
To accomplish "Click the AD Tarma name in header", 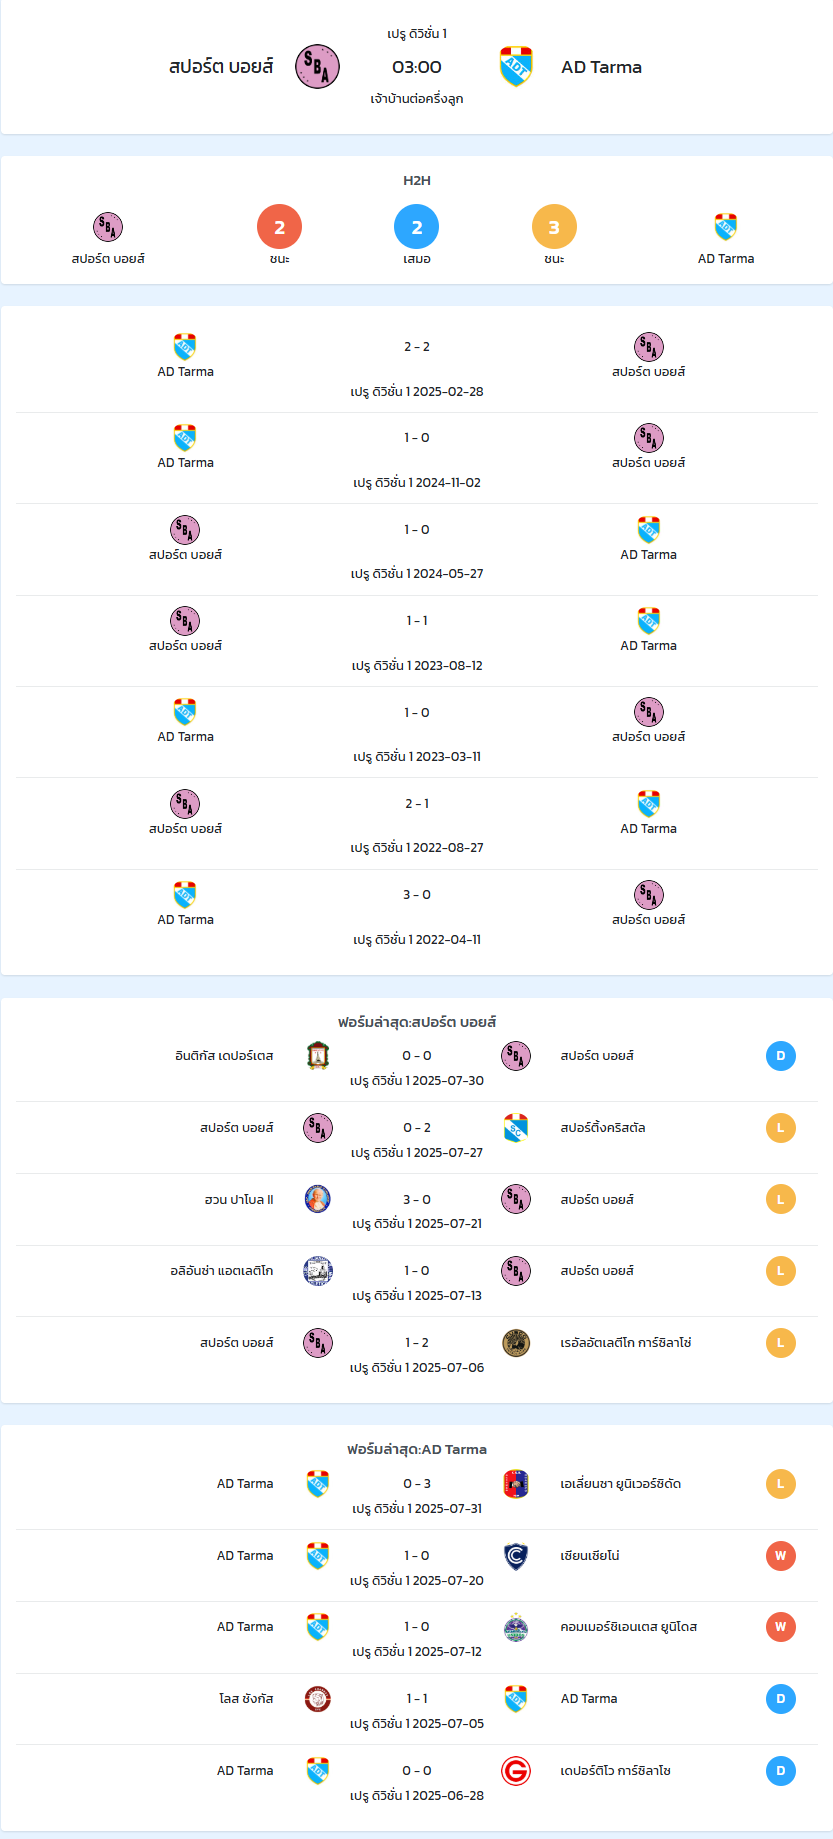I will pos(602,67).
